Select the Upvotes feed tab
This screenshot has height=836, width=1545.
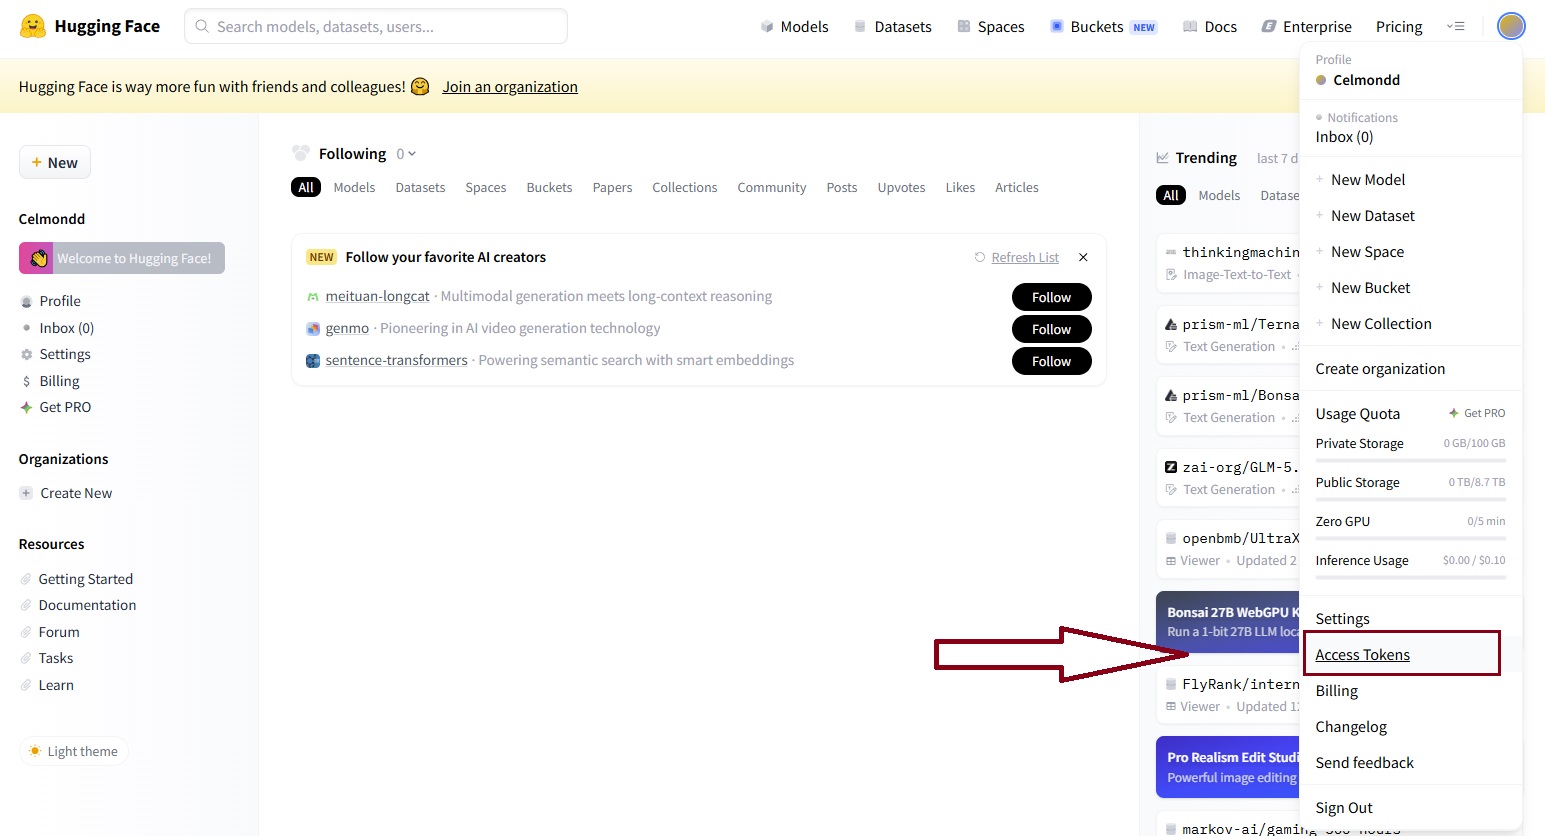pos(901,187)
